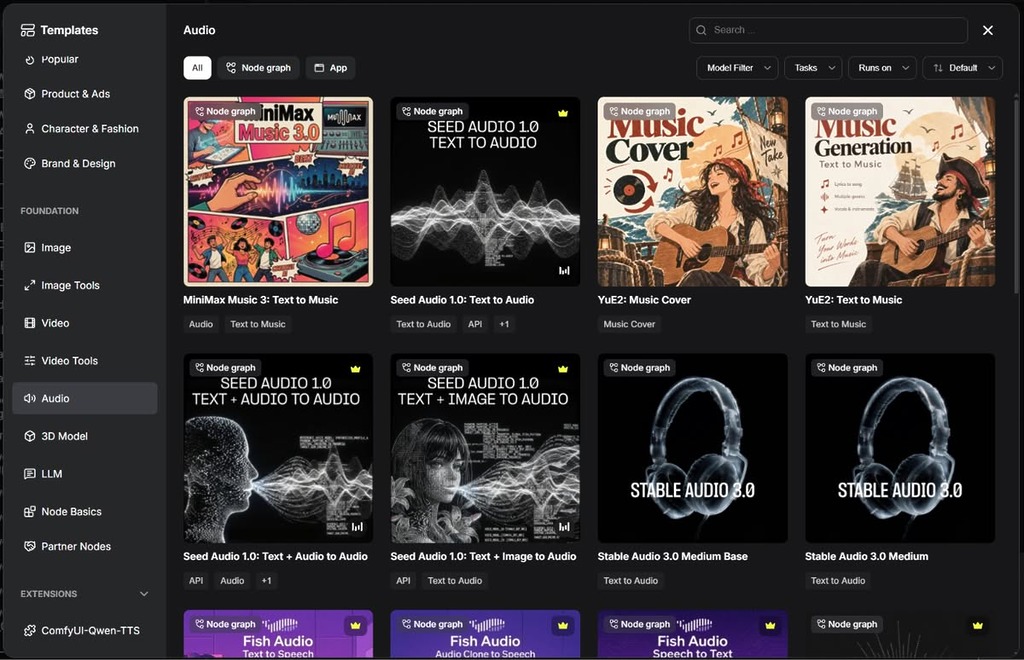The image size is (1024, 660).
Task: Click crown icon on Seed Audio Text to Audio
Action: coord(563,113)
